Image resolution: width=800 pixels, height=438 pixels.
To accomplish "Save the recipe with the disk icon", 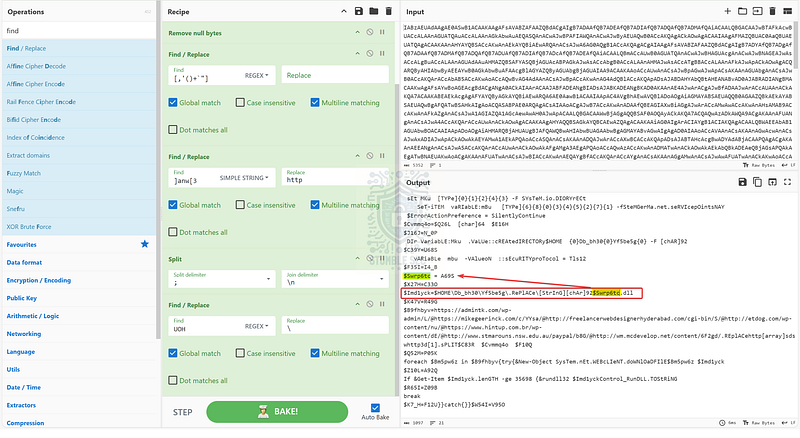I will [x=359, y=11].
